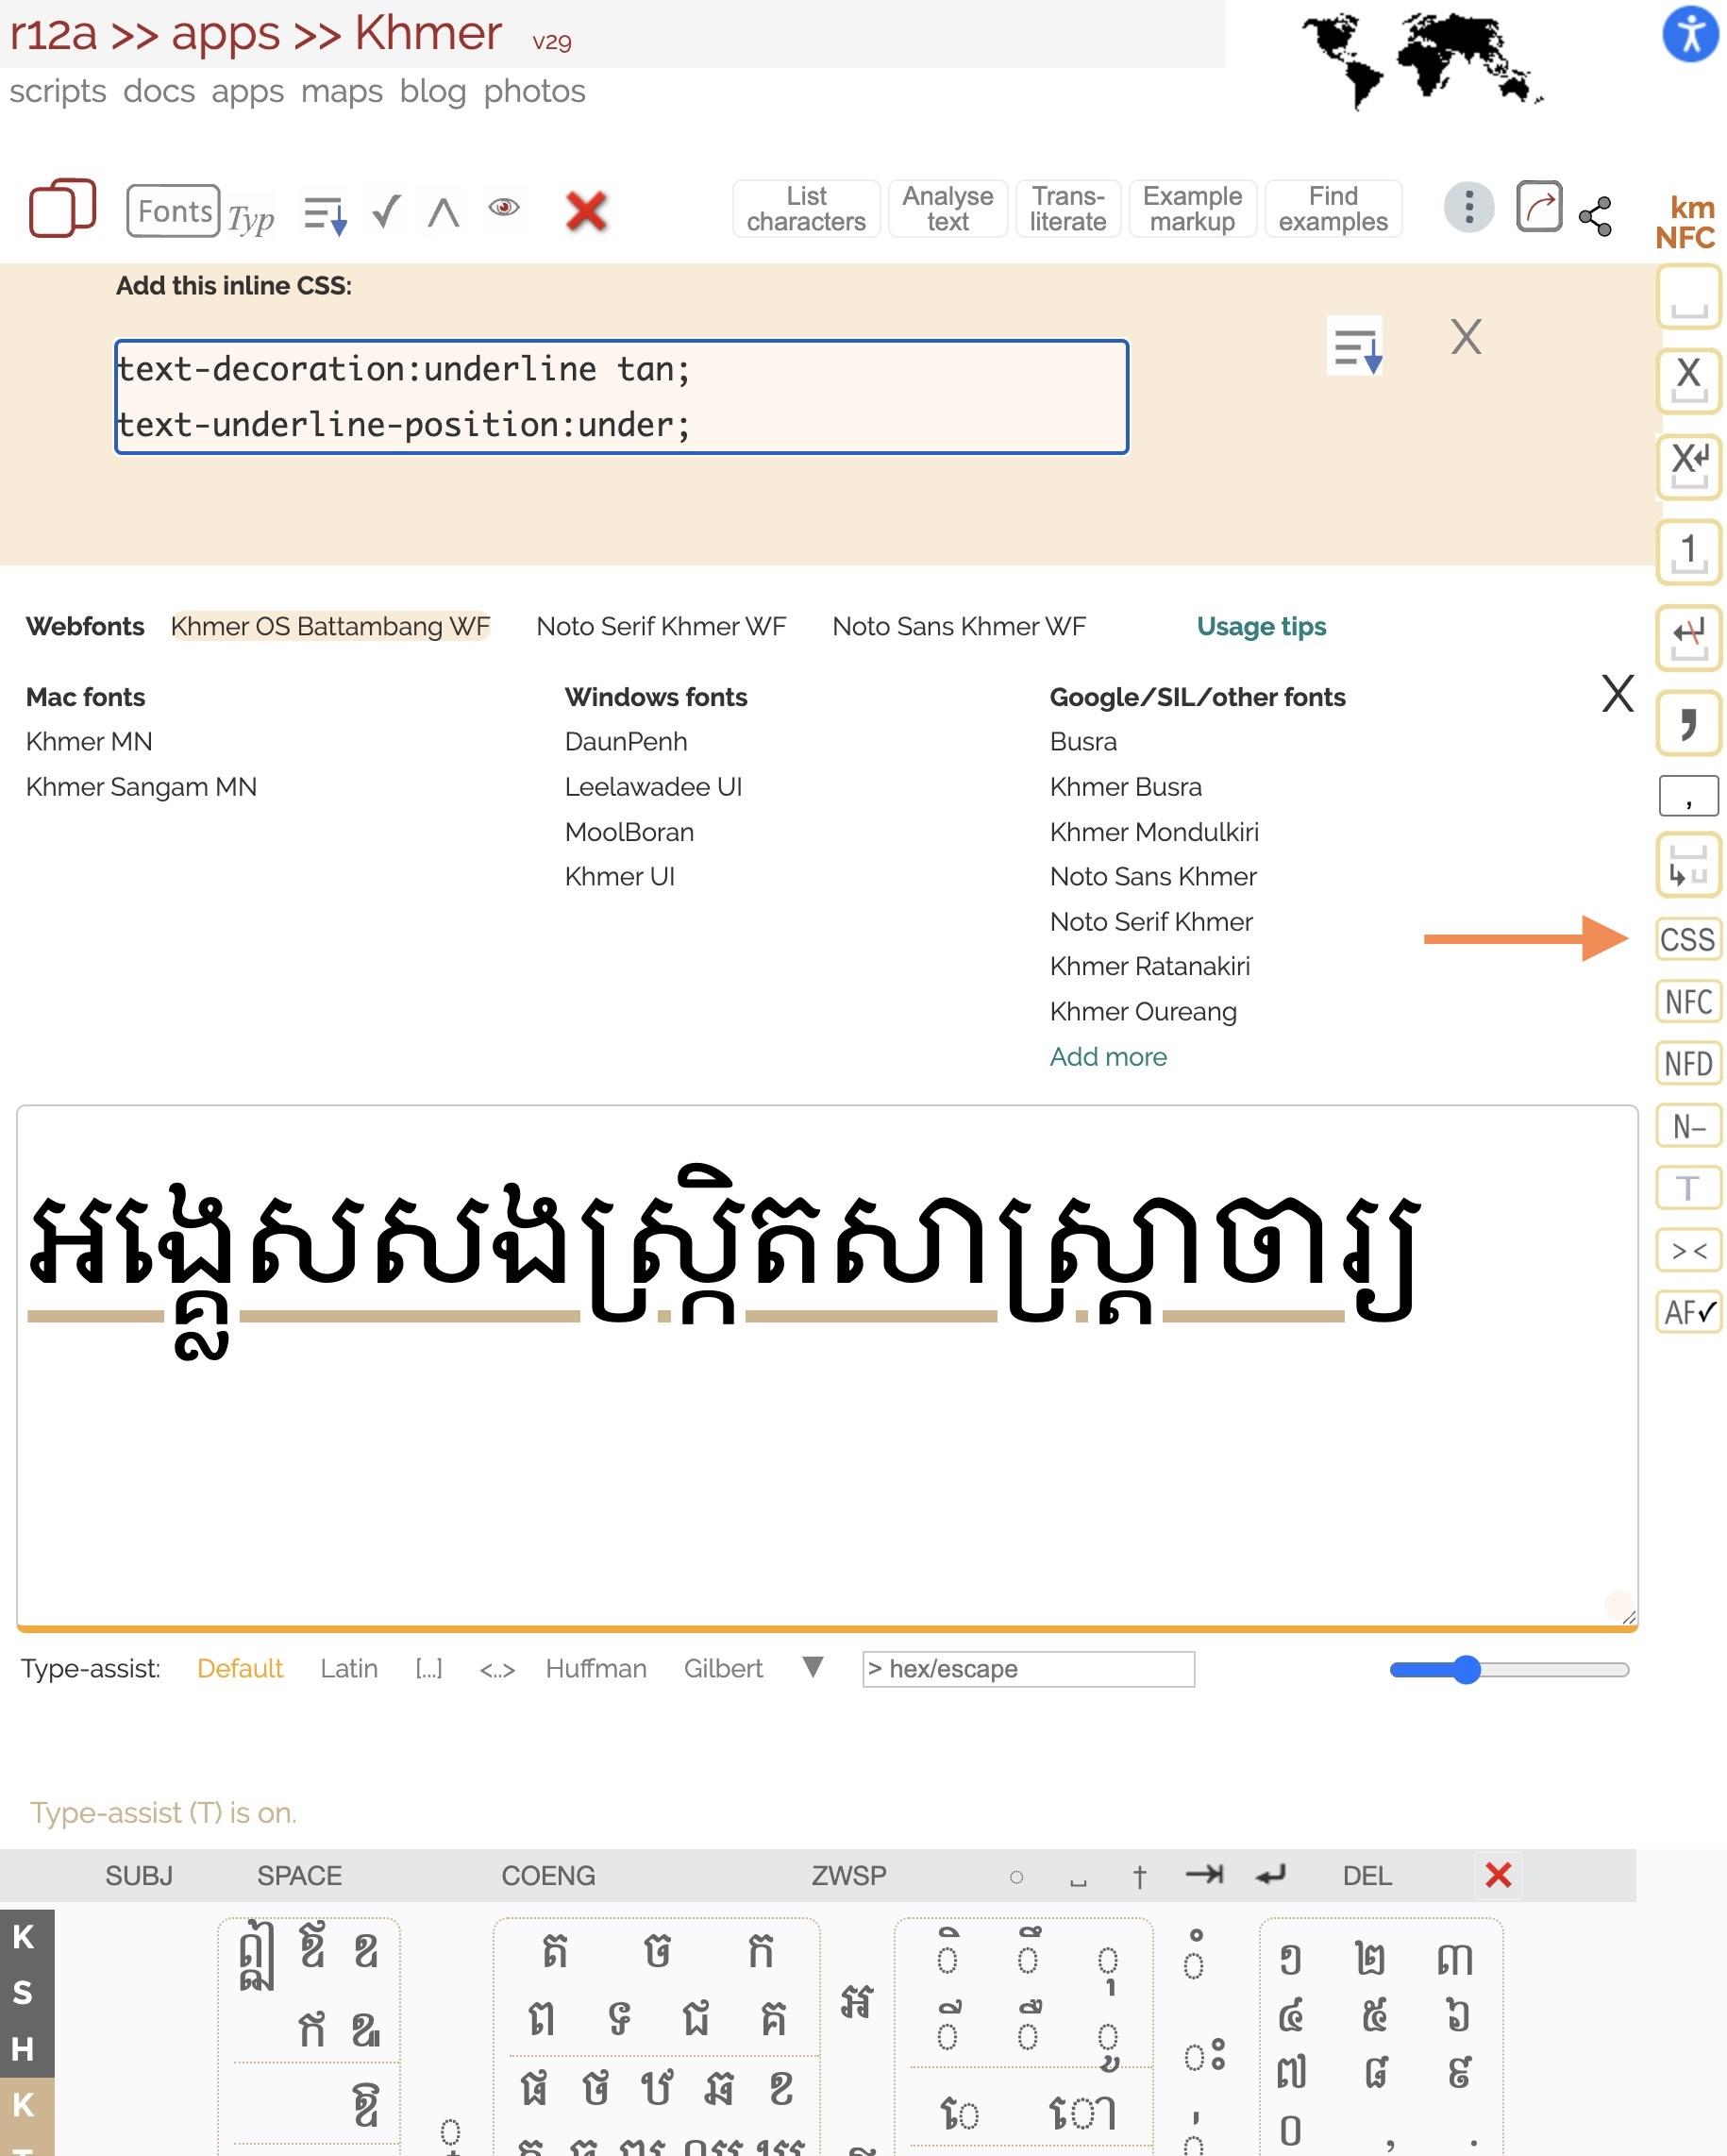
Task: Toggle the eye visibility icon
Action: pos(504,207)
